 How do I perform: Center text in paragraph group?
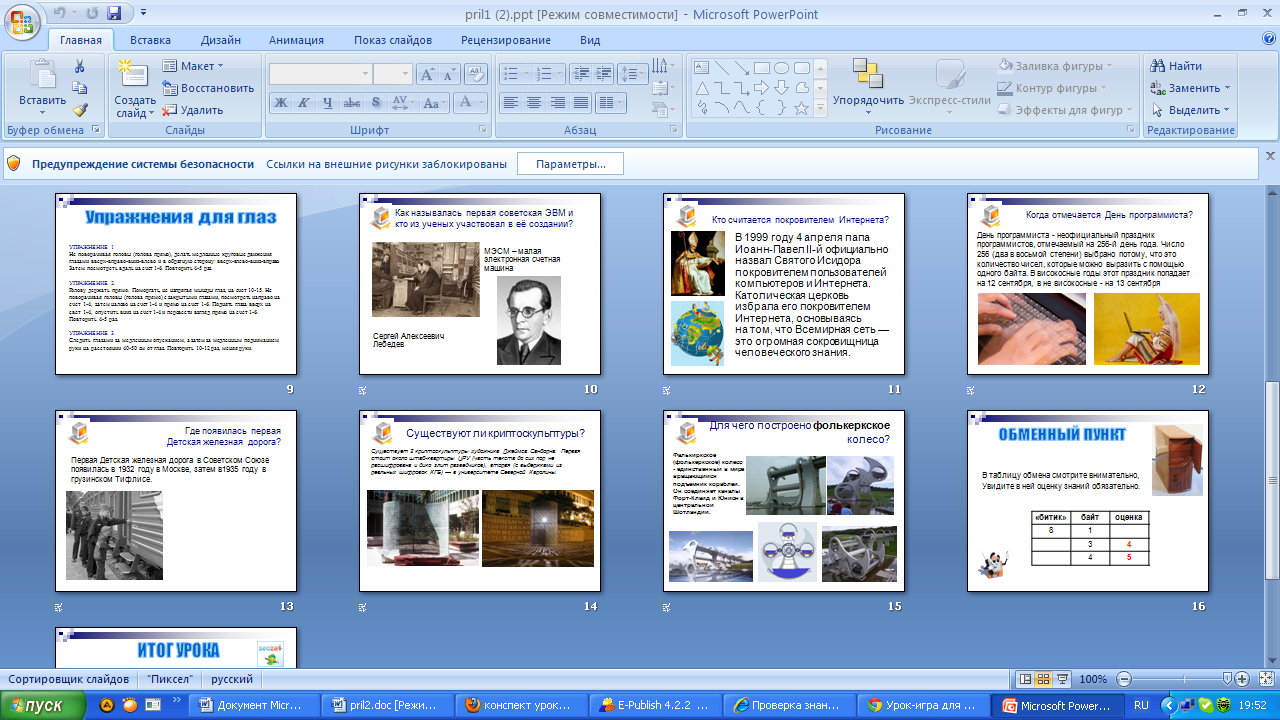click(x=534, y=102)
